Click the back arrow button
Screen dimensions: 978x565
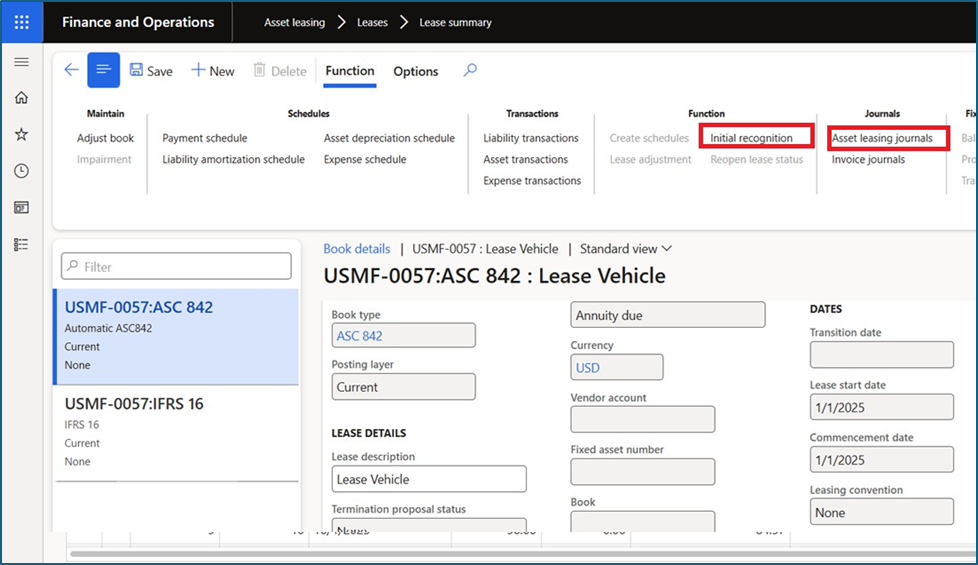[x=71, y=70]
